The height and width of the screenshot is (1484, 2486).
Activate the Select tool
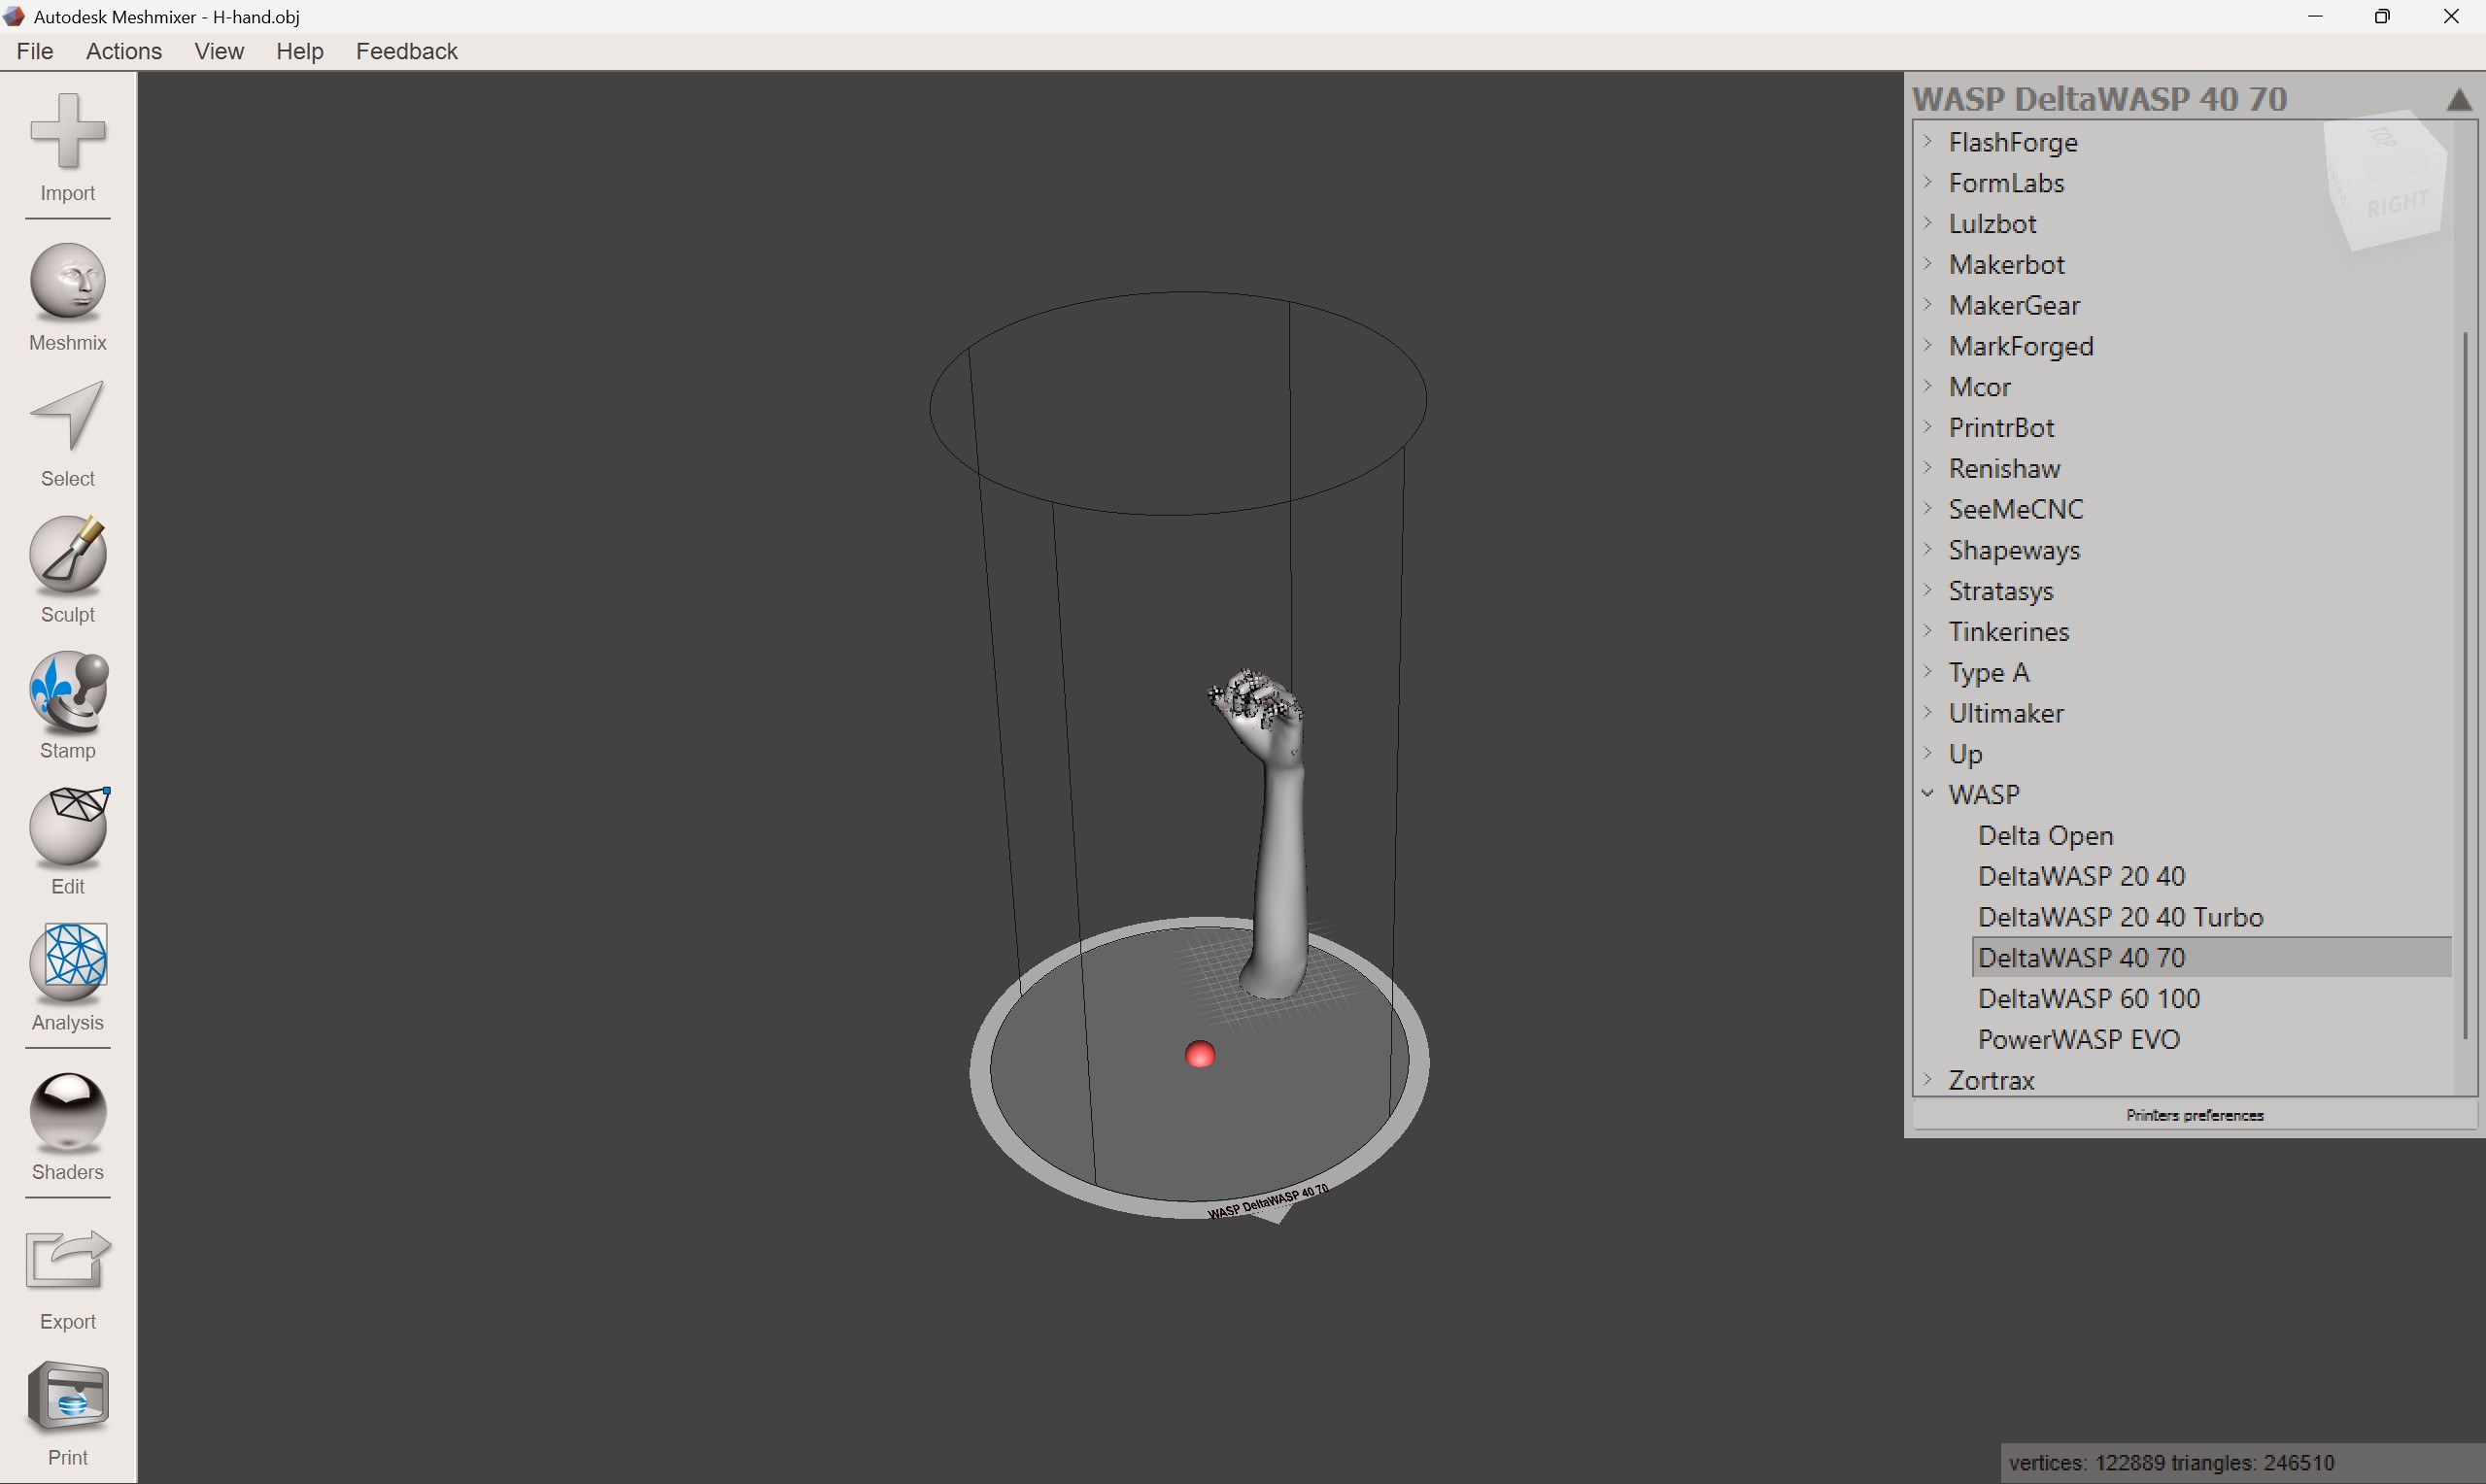[x=68, y=433]
